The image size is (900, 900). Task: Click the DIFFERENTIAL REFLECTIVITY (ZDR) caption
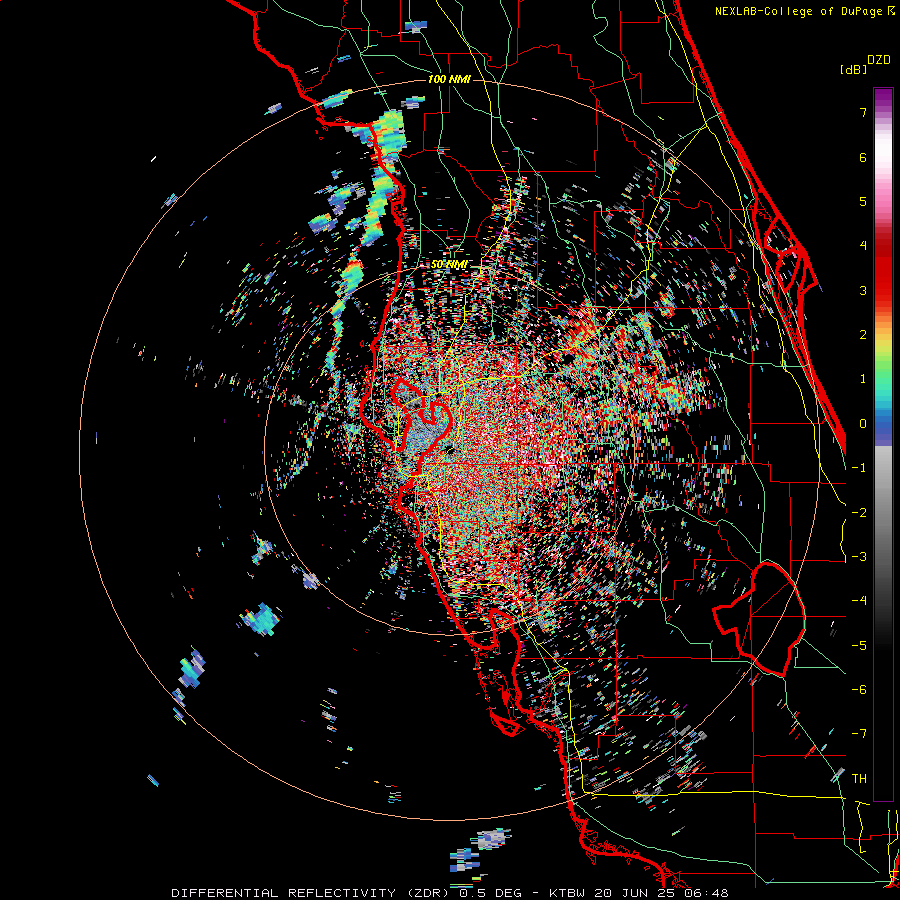click(310, 893)
